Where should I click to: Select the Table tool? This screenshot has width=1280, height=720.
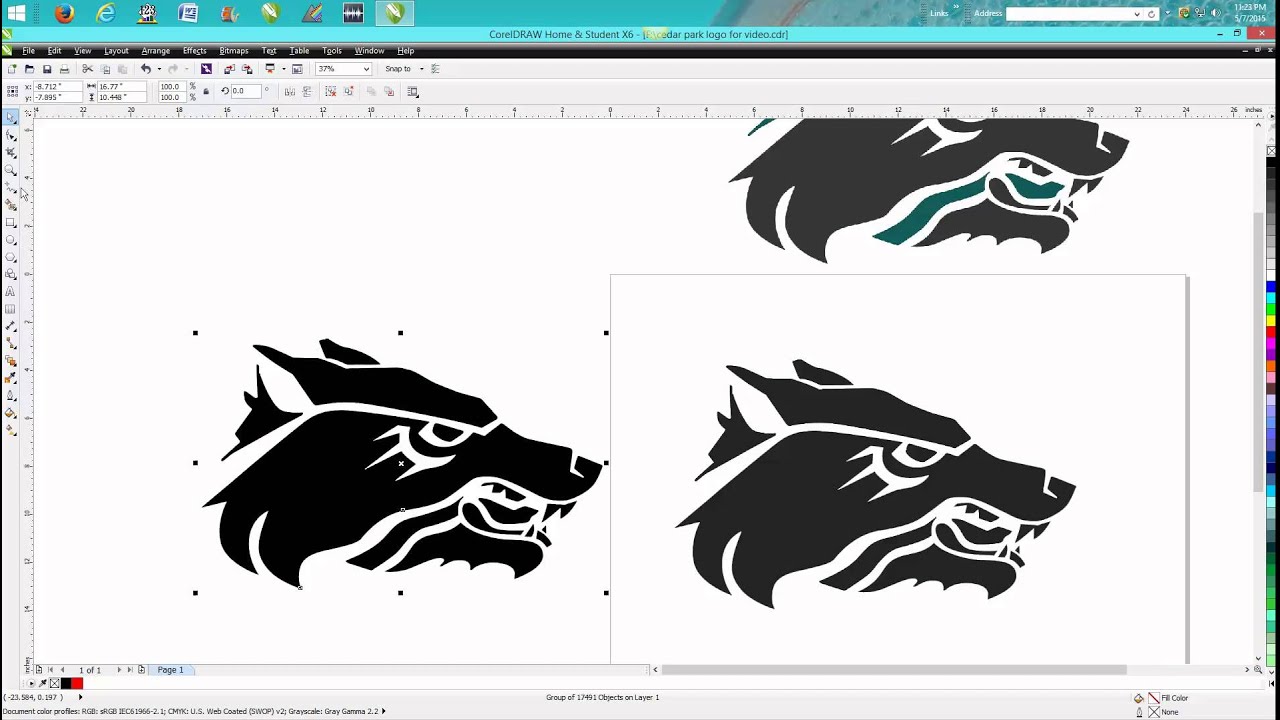tap(11, 309)
